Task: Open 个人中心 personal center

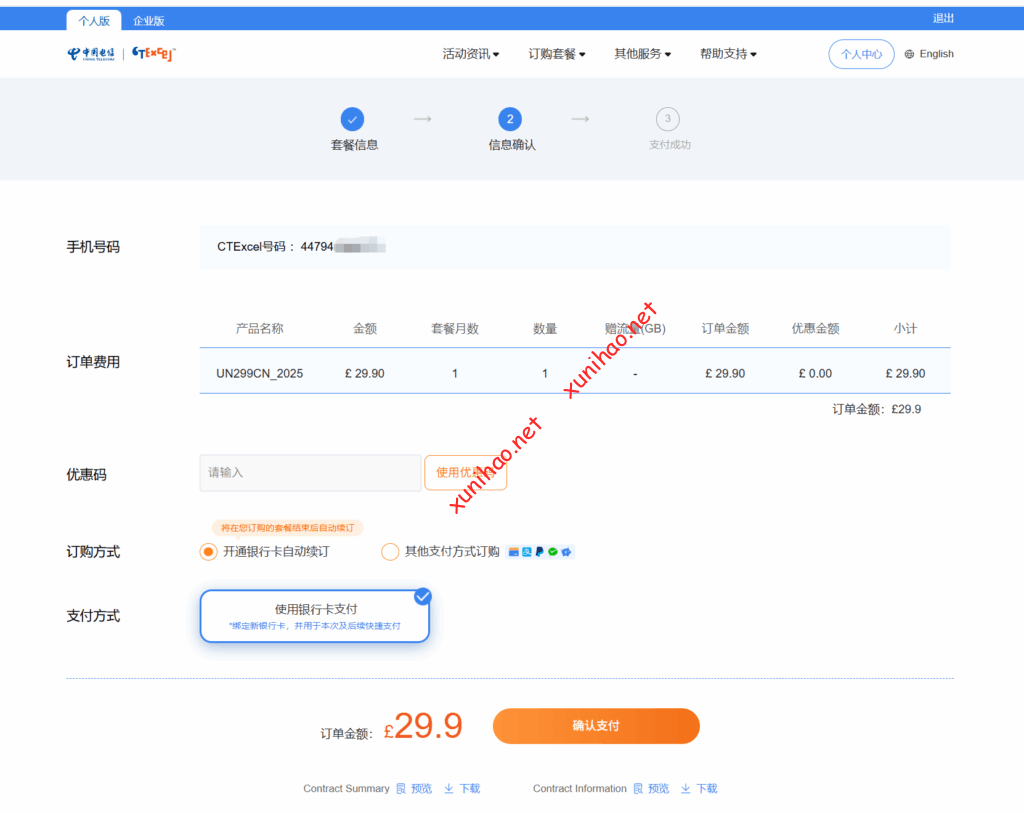Action: pyautogui.click(x=861, y=54)
